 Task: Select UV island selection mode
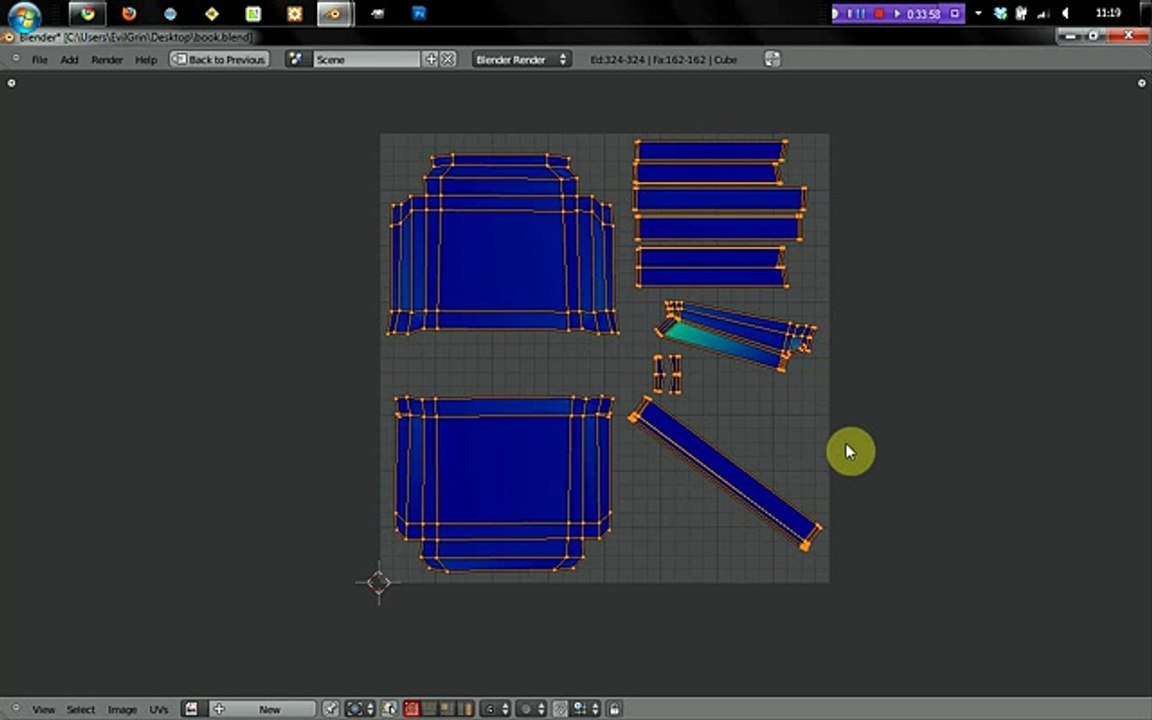pyautogui.click(x=465, y=709)
